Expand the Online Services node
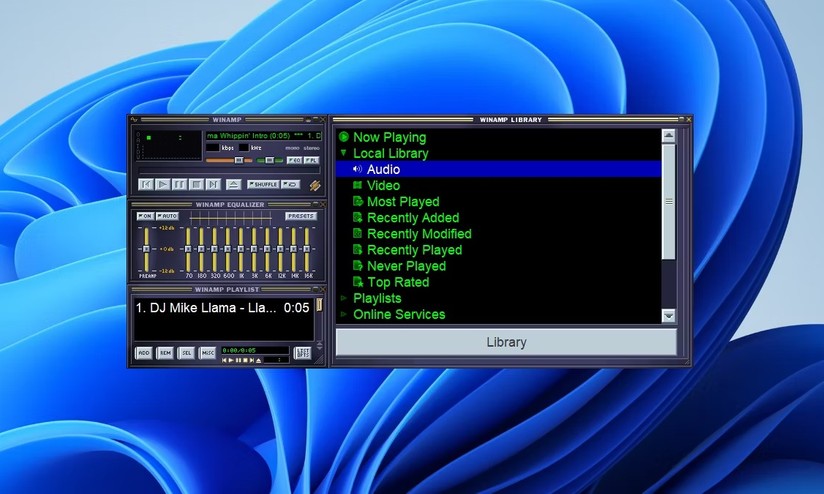The height and width of the screenshot is (494, 824). coord(343,314)
